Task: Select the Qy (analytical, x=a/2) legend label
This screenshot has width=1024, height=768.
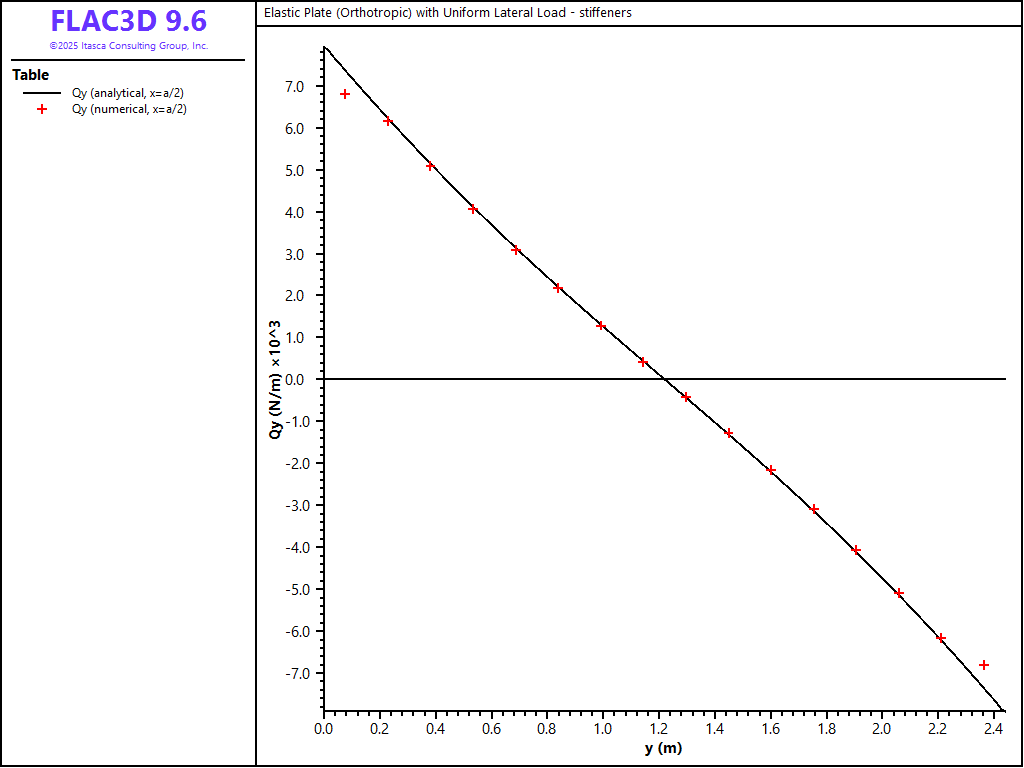Action: (x=128, y=93)
